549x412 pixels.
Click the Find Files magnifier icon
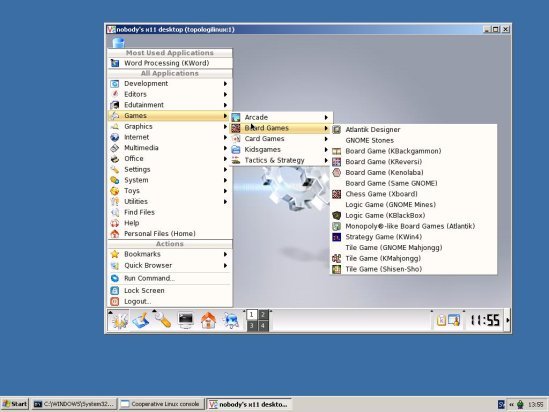[x=114, y=212]
